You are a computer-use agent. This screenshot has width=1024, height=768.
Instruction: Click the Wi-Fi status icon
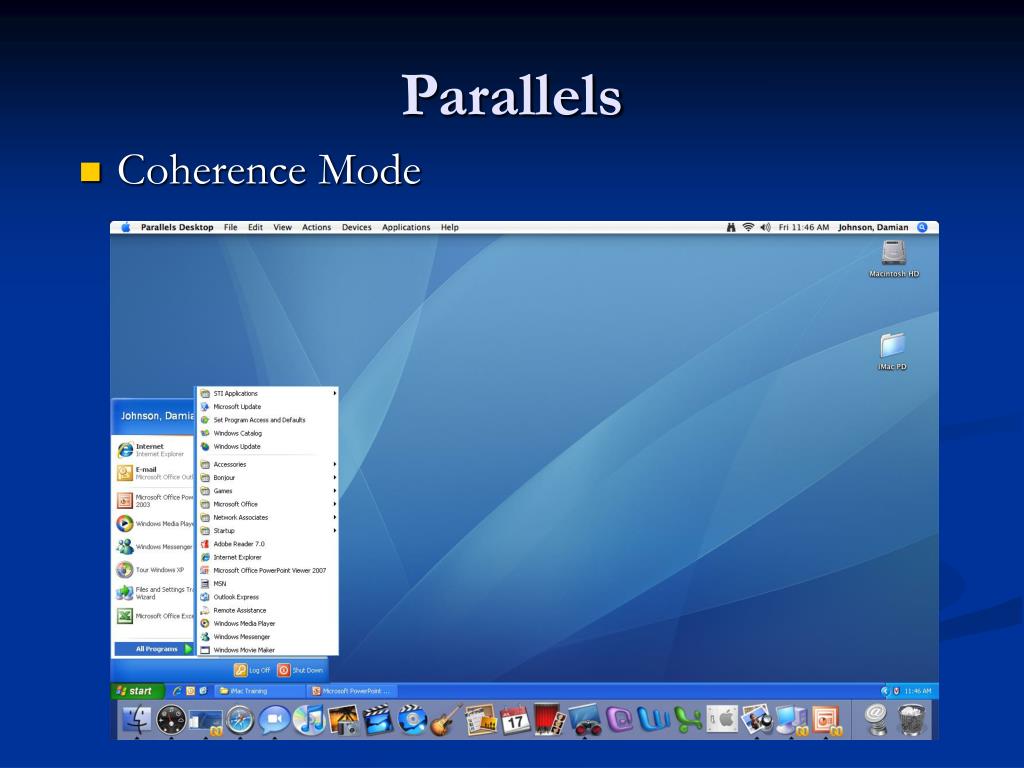pyautogui.click(x=748, y=227)
